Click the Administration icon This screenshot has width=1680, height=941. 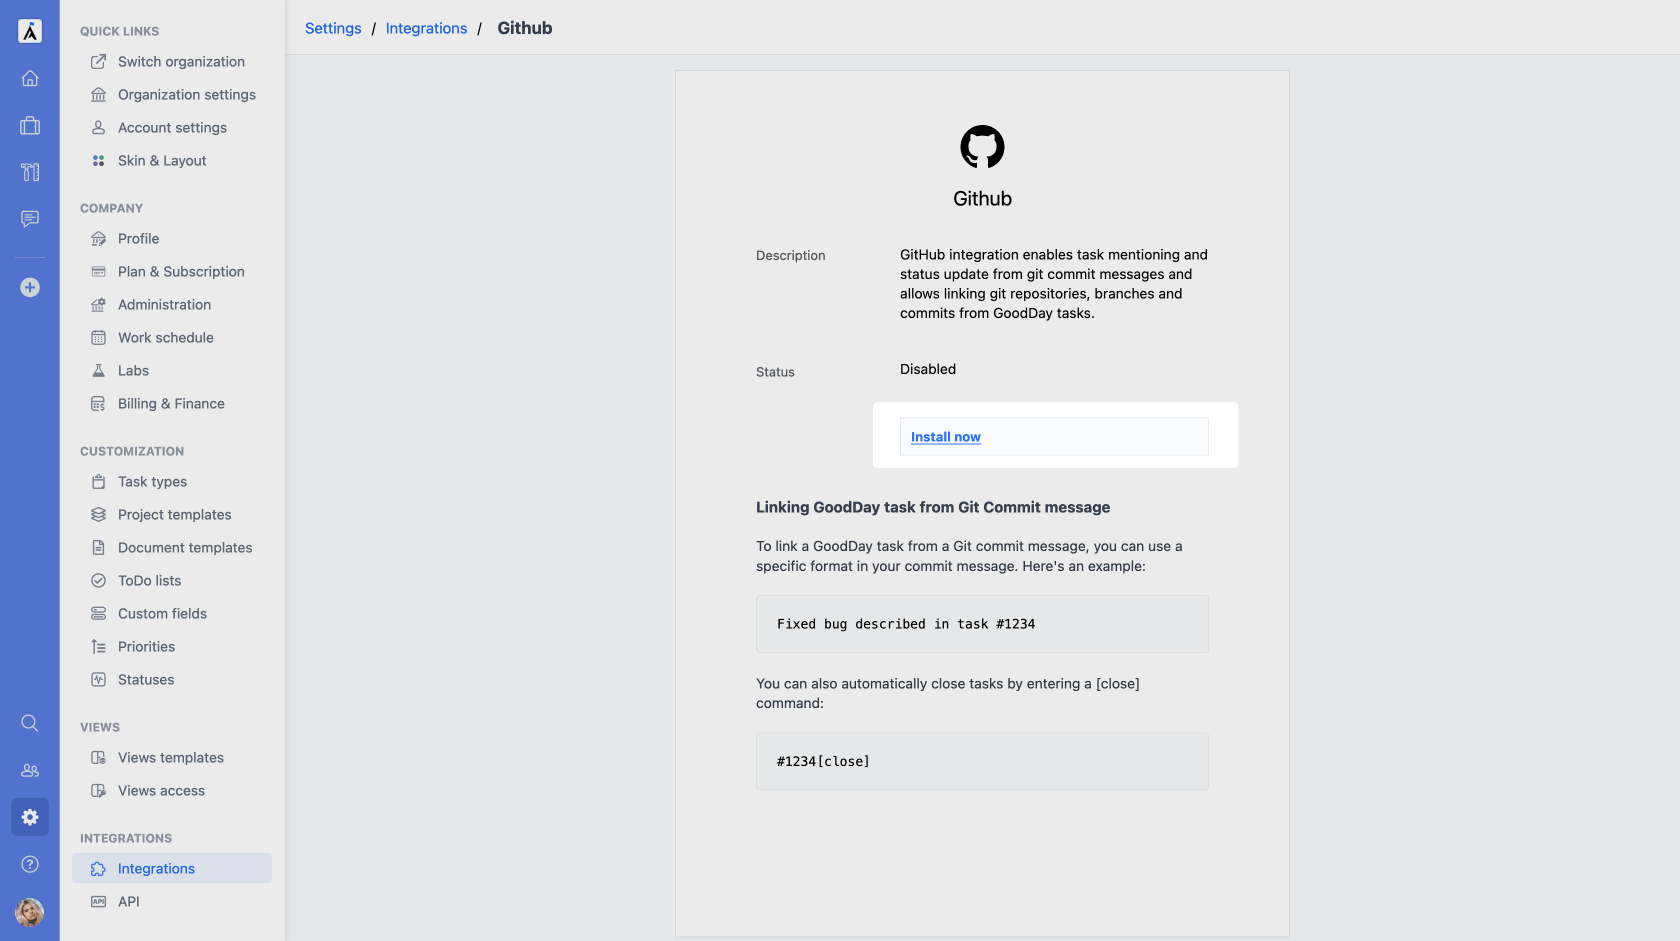(x=98, y=305)
